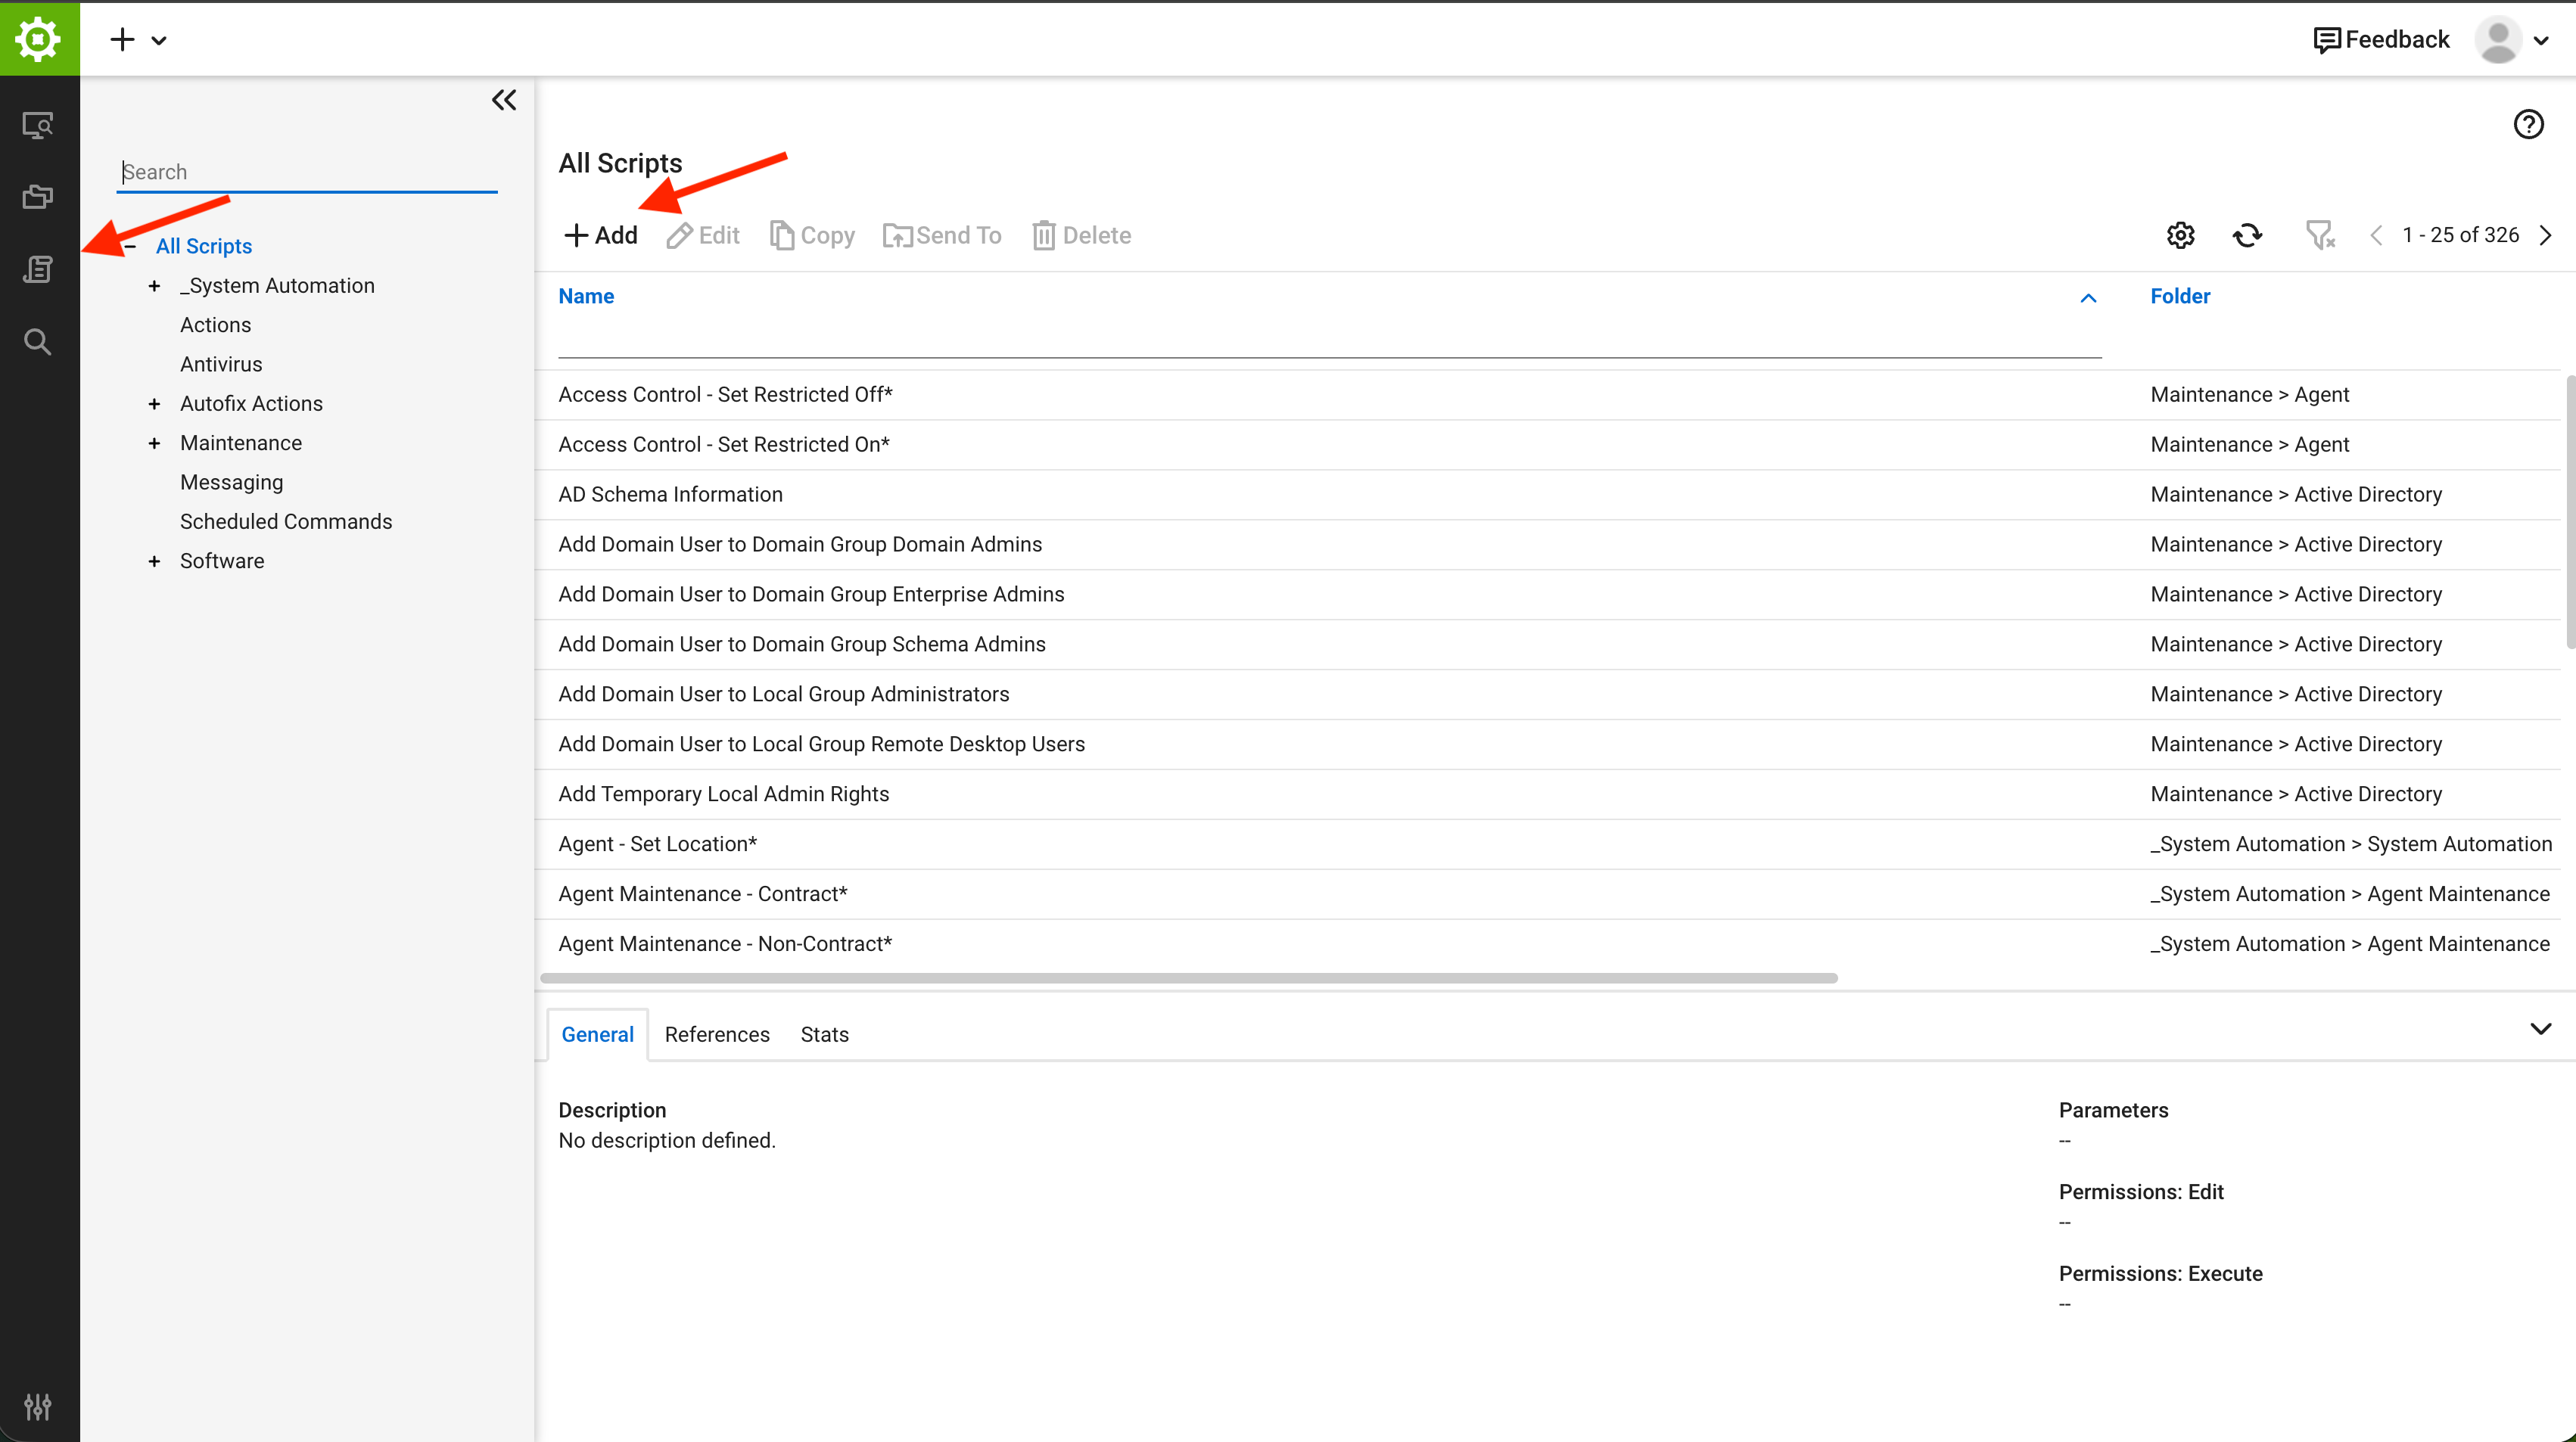Open the scripts sidebar icon
2576x1442 pixels.
38,269
